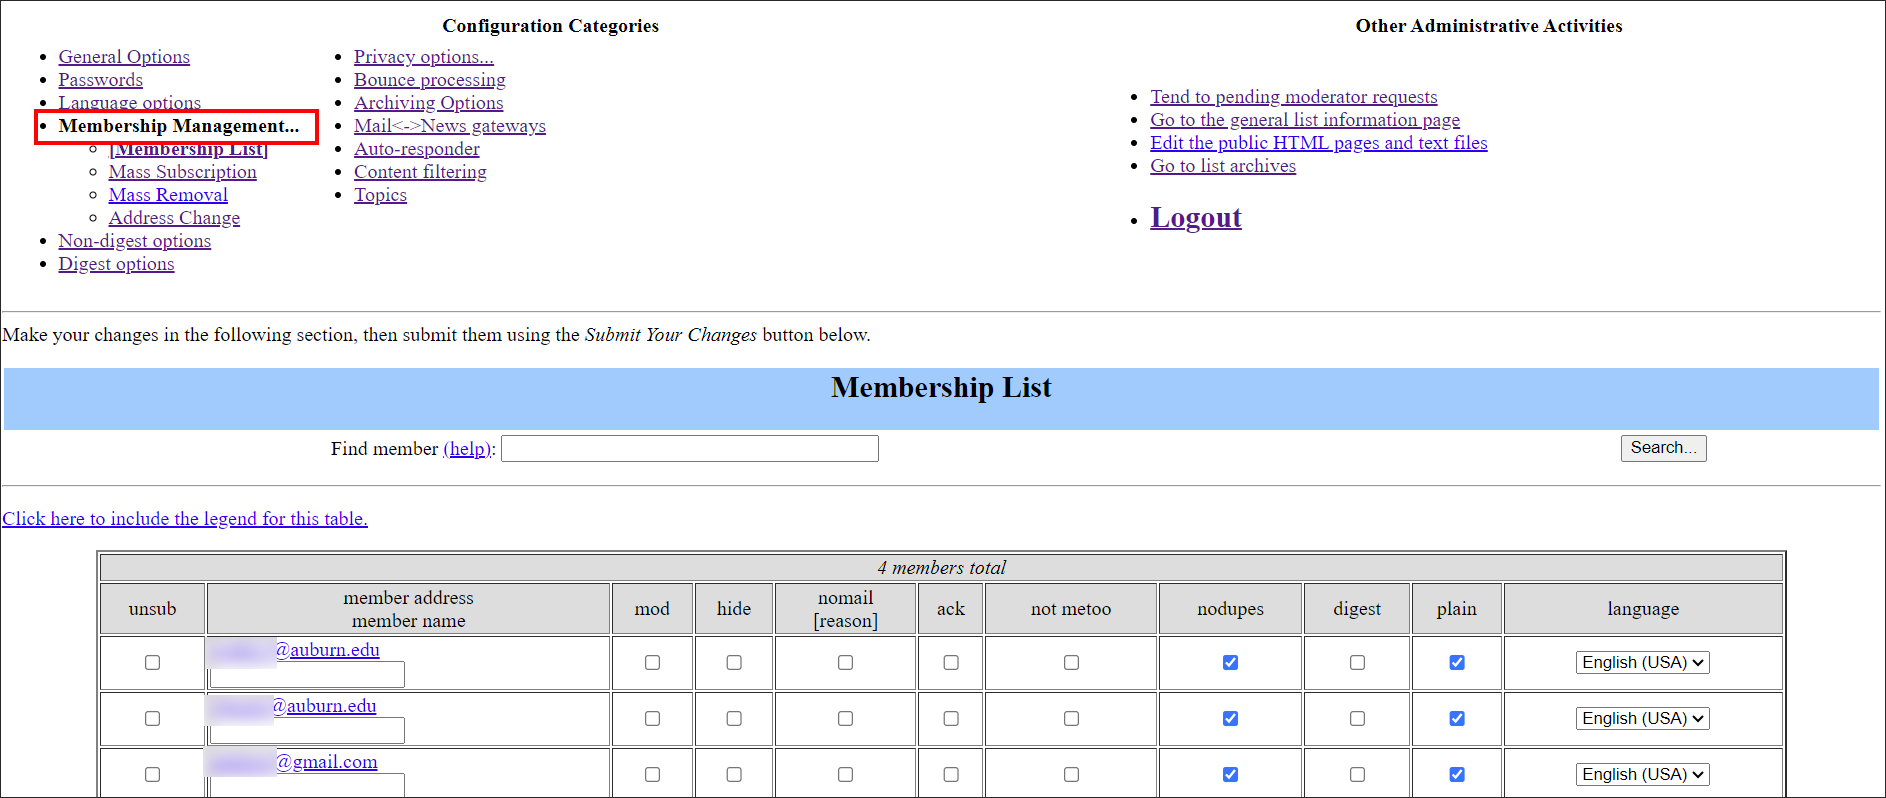Open Archiving Options

click(x=428, y=103)
